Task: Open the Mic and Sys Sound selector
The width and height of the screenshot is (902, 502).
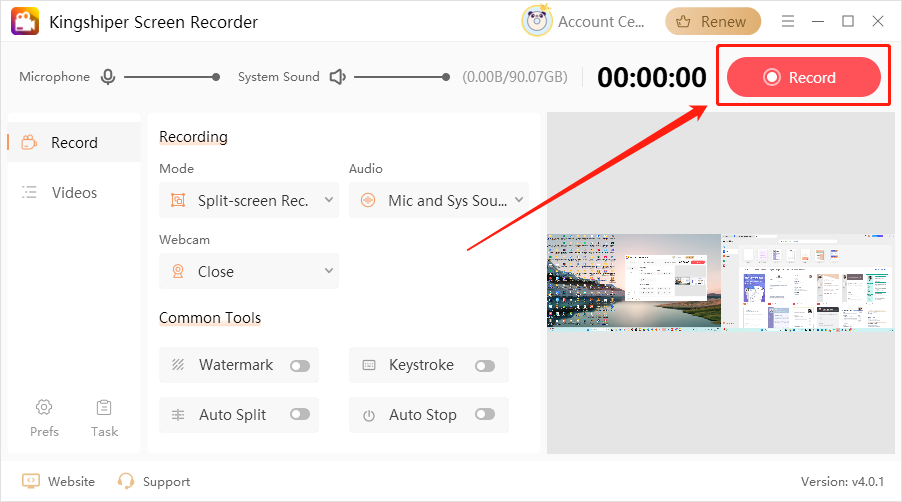Action: (439, 200)
